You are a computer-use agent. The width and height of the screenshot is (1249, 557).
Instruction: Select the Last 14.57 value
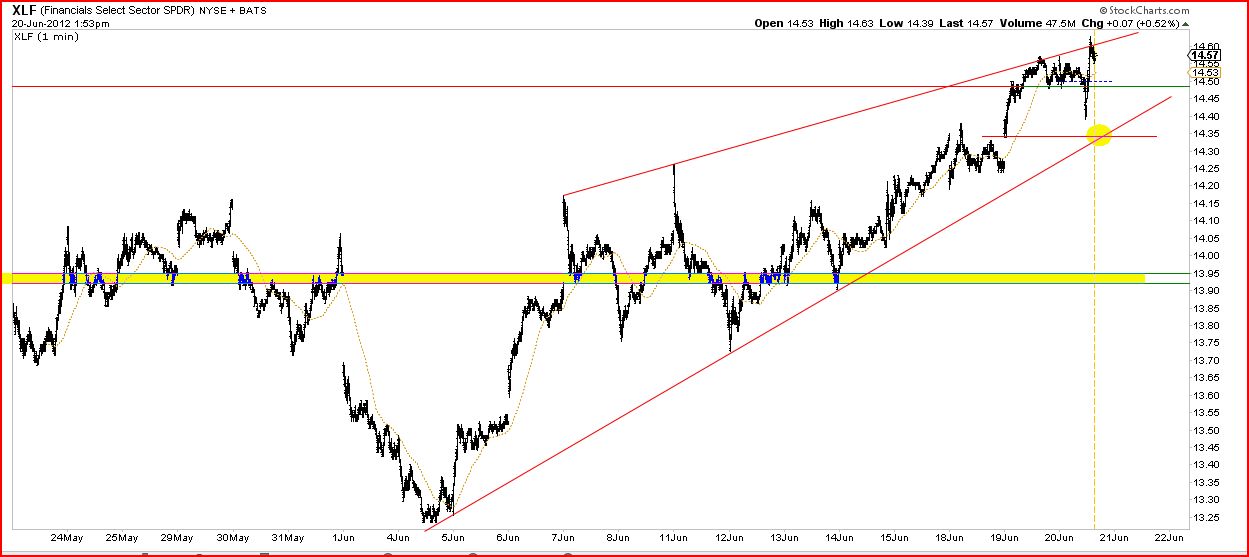pyautogui.click(x=967, y=23)
